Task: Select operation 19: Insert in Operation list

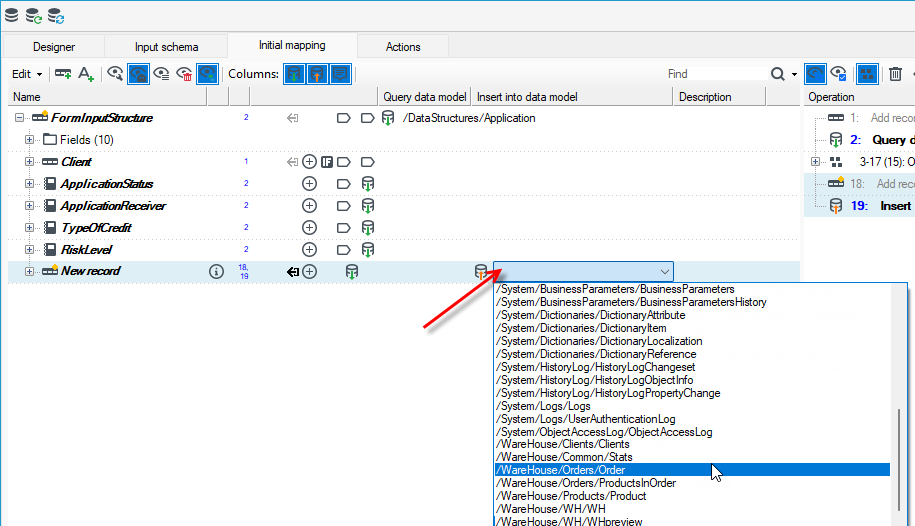Action: tap(881, 205)
